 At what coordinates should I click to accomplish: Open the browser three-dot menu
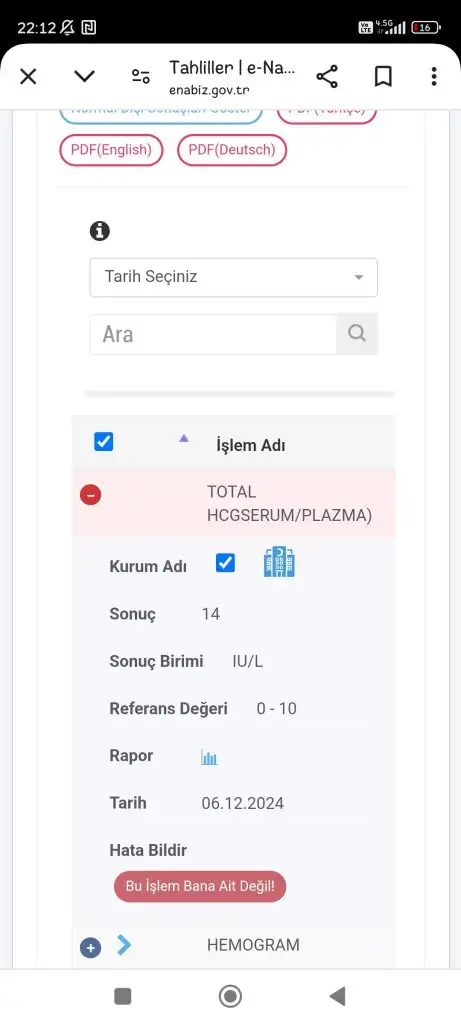434,77
